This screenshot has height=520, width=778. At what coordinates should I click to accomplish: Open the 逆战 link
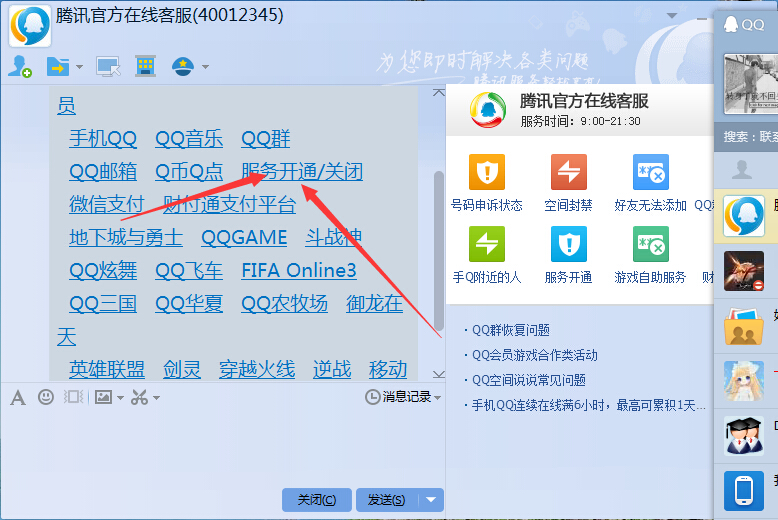332,370
